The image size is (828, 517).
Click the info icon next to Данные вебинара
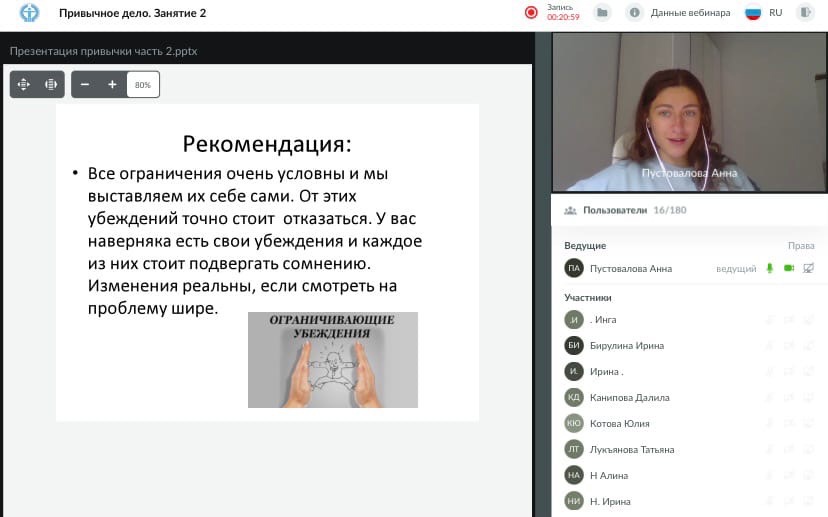634,12
